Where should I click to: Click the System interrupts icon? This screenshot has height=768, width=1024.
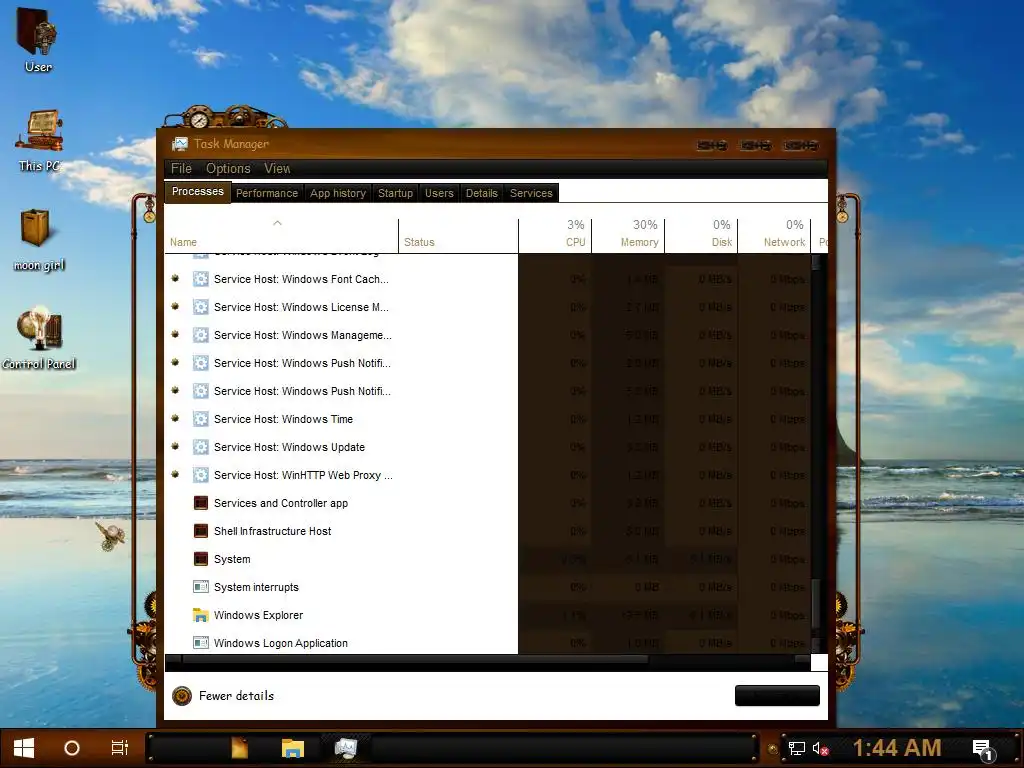[200, 587]
